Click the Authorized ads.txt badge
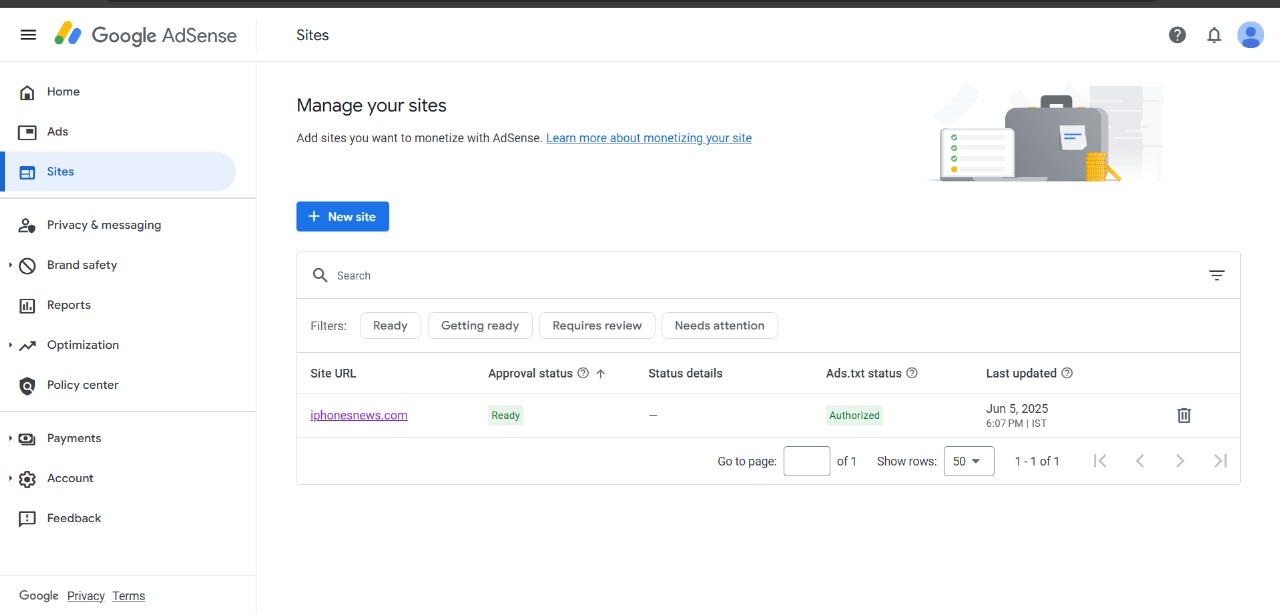The width and height of the screenshot is (1280, 614). [x=855, y=415]
